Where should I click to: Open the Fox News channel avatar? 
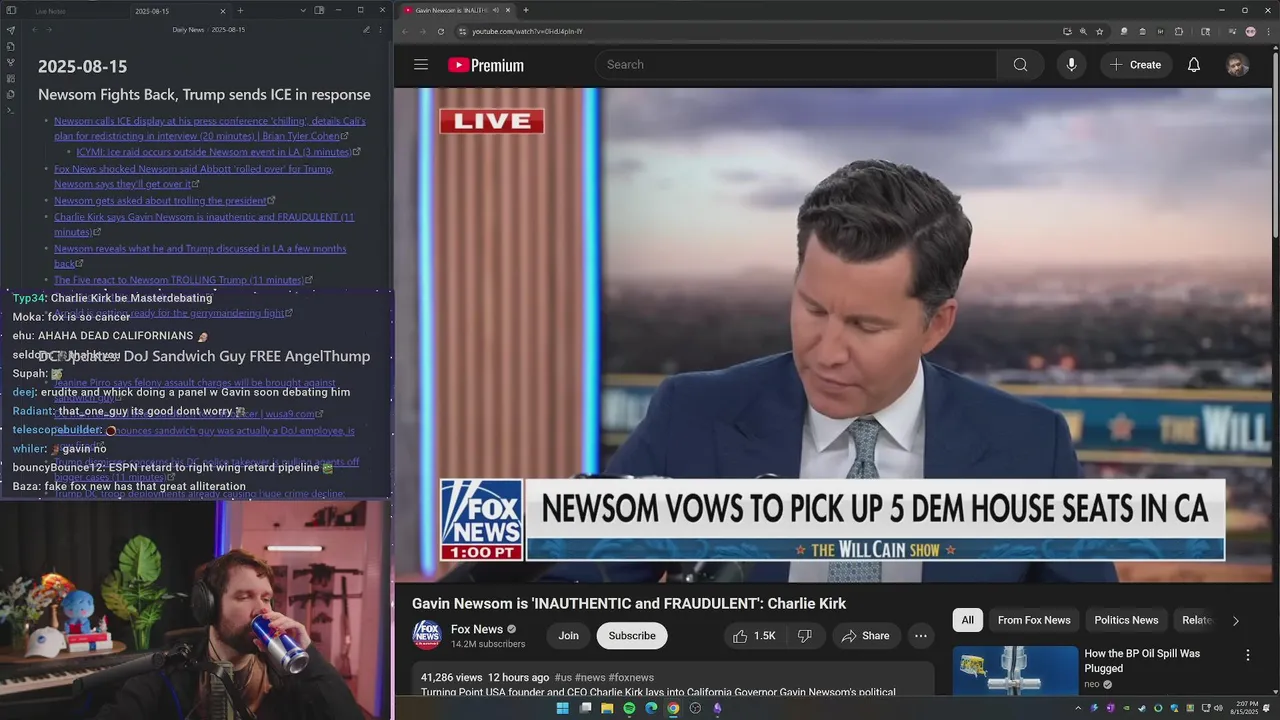point(427,635)
